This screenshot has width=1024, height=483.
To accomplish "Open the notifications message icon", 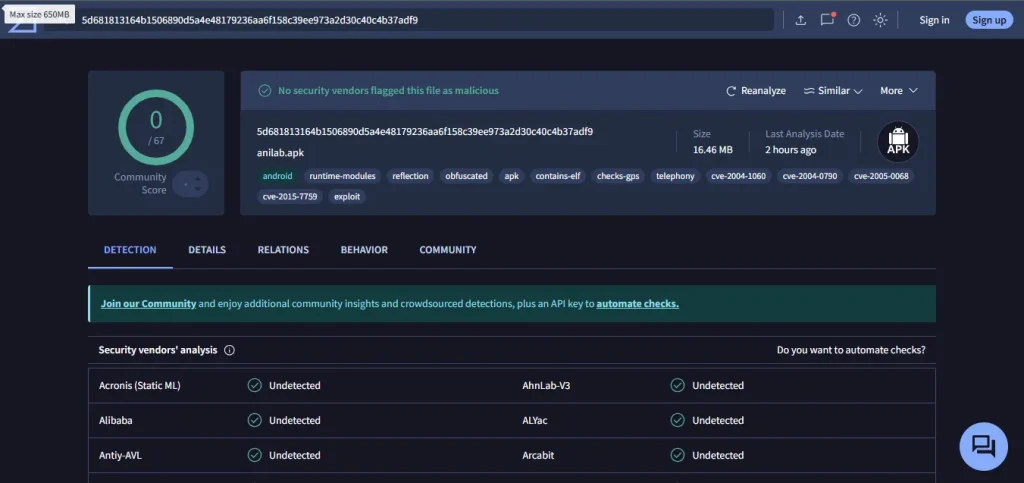I will (x=827, y=20).
